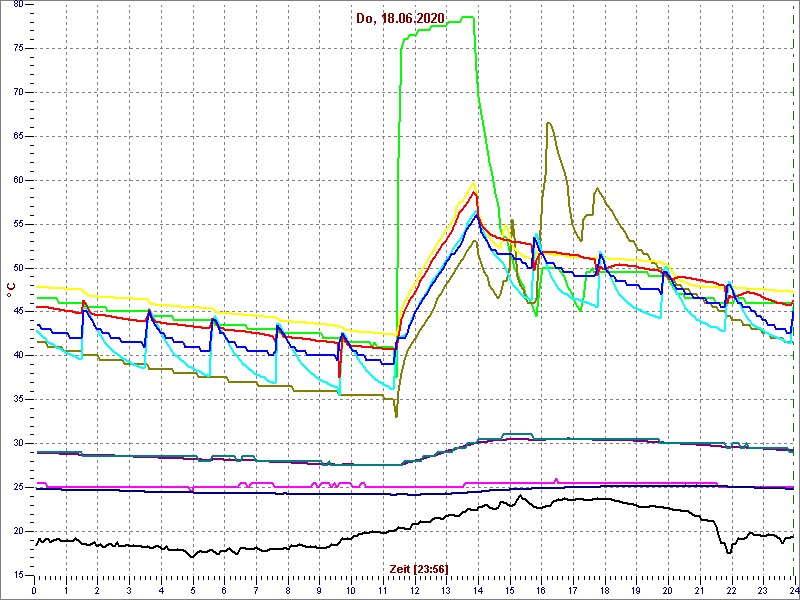Click hour 24 at the time axis end
This screenshot has height=600, width=800.
(x=793, y=590)
